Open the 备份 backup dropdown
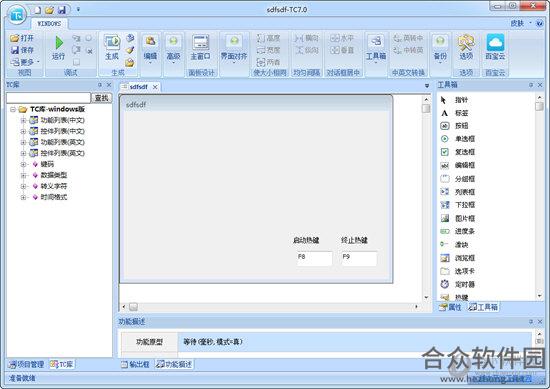This screenshot has width=550, height=389. pyautogui.click(x=440, y=49)
